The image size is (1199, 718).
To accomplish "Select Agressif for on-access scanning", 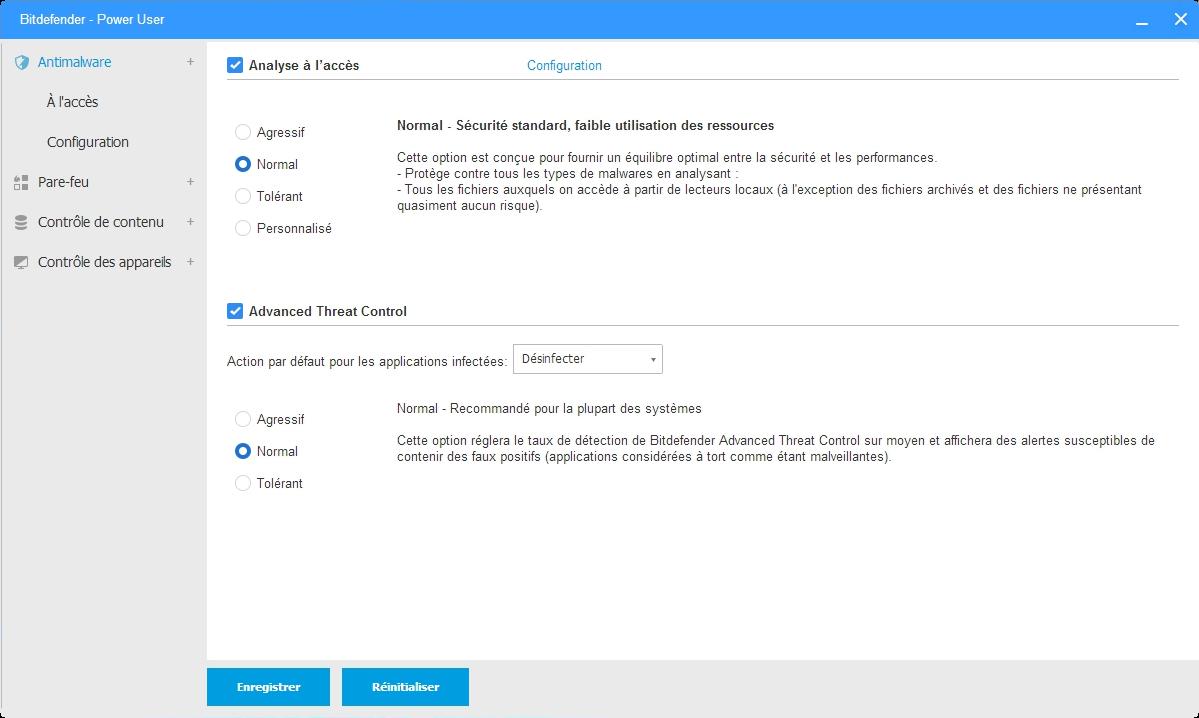I will click(x=242, y=132).
